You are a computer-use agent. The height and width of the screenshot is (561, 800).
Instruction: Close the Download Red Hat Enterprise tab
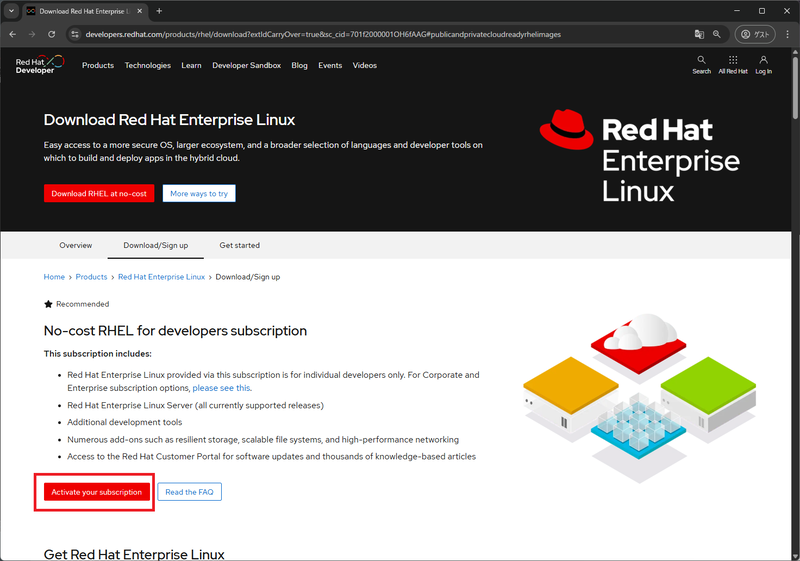140,11
